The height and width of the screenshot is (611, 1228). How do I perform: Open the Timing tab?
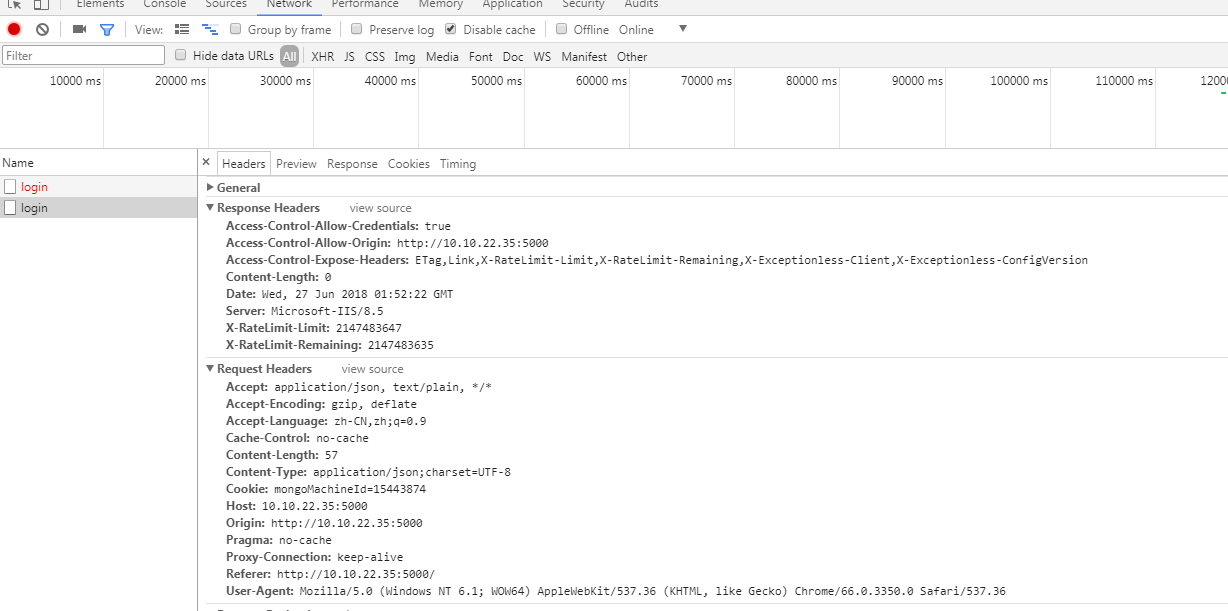coord(457,163)
